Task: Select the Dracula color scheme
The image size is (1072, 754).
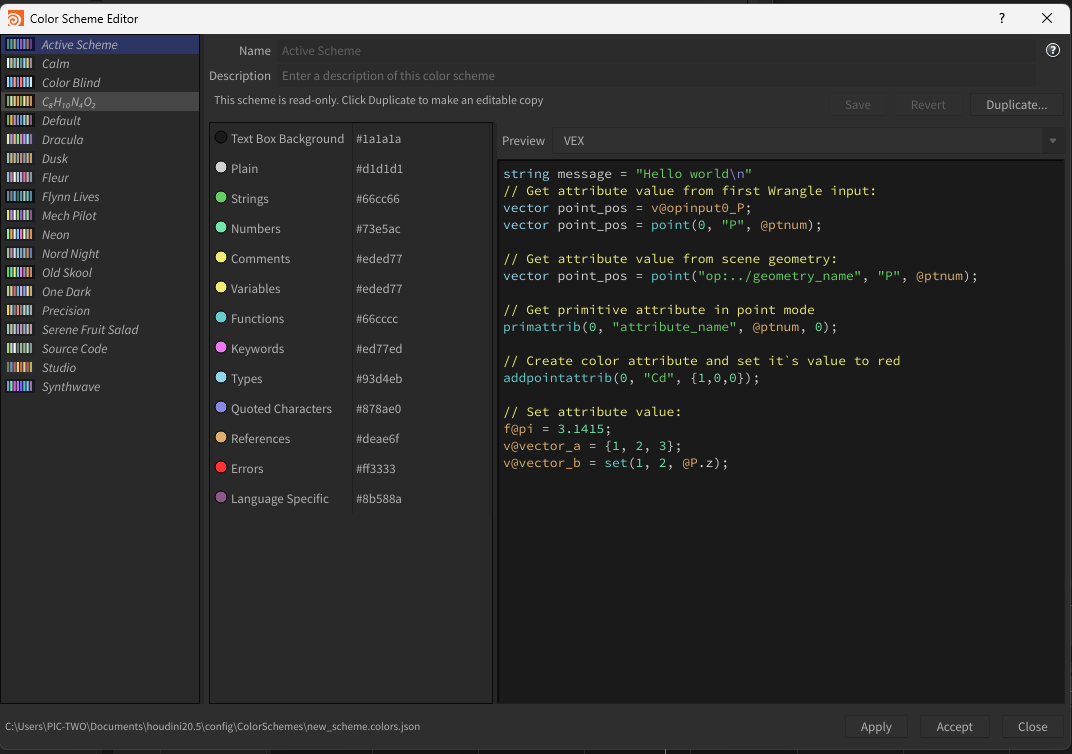Action: tap(62, 140)
